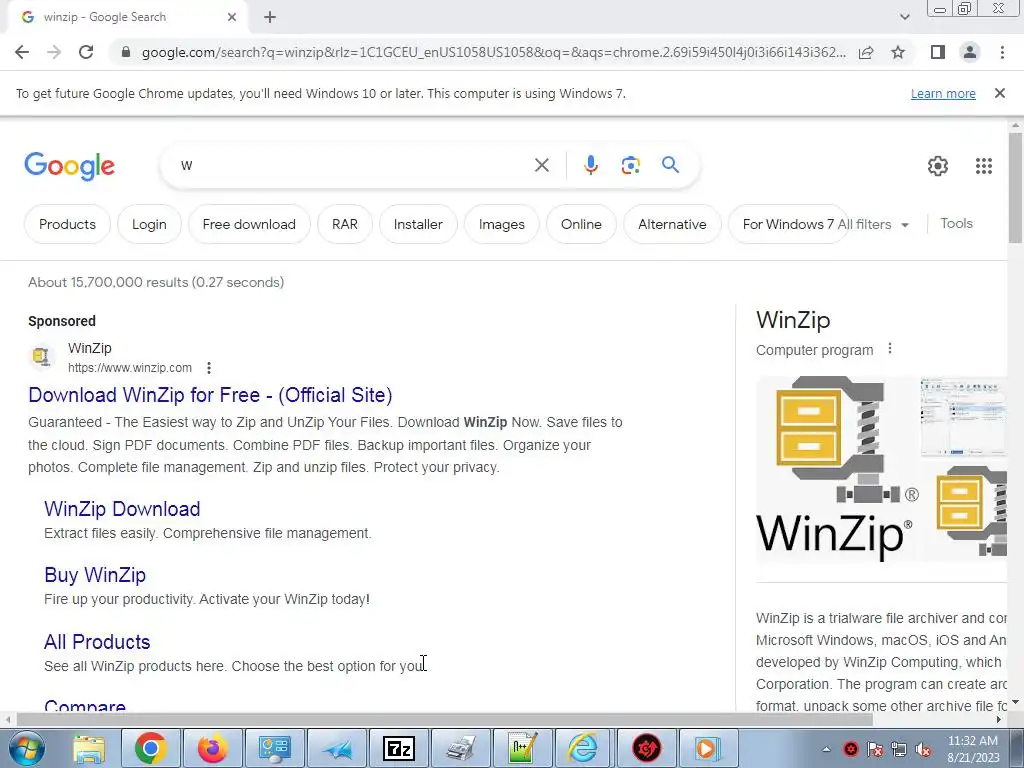Open more options for WinZip knowledge panel
Viewport: 1024px width, 768px height.
889,349
